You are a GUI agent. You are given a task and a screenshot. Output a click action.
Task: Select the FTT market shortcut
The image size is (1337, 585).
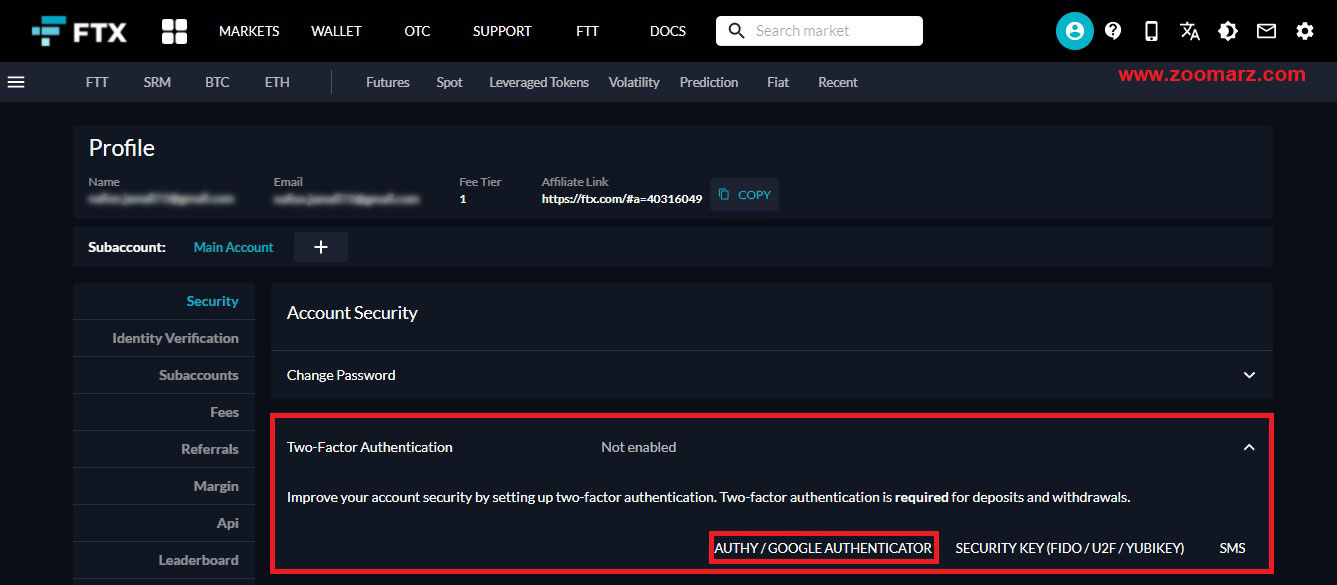click(x=97, y=82)
